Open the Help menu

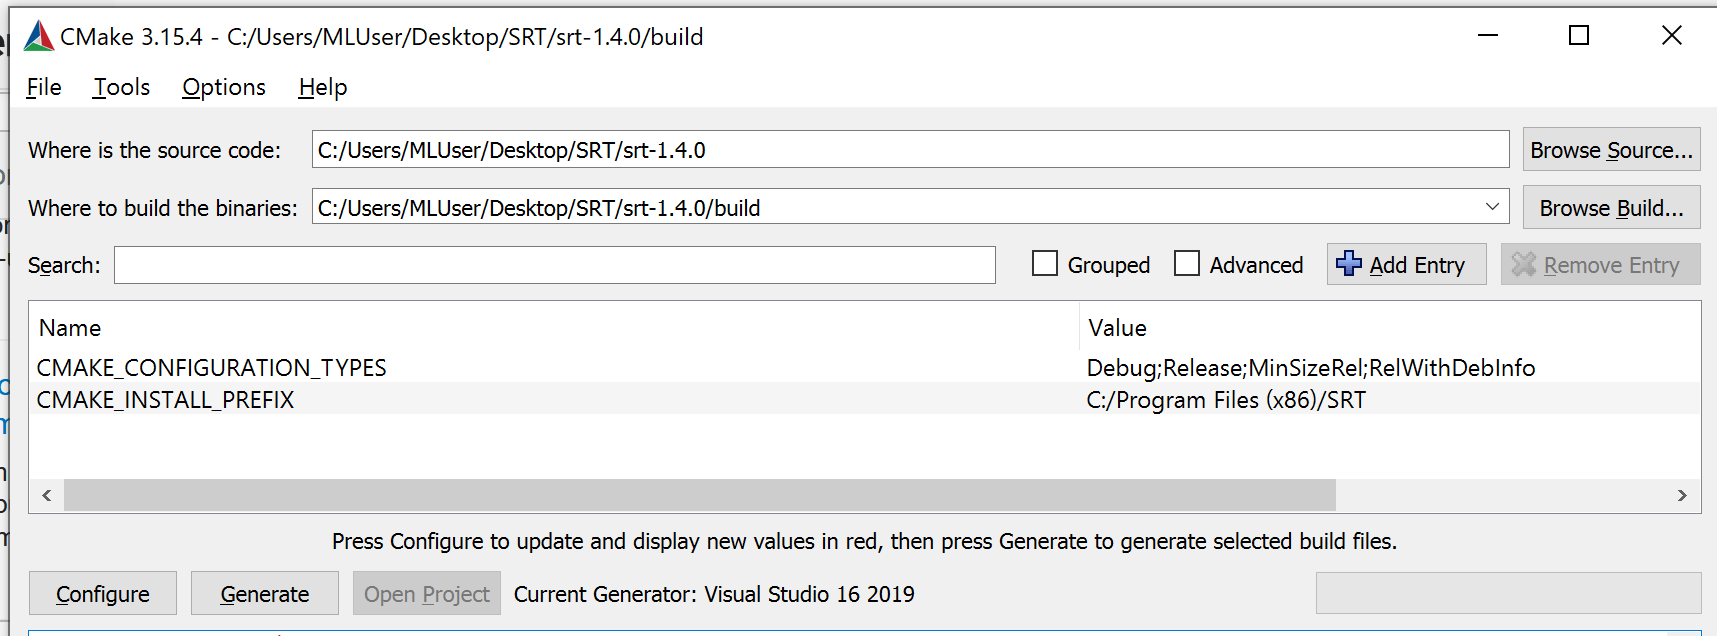[323, 87]
